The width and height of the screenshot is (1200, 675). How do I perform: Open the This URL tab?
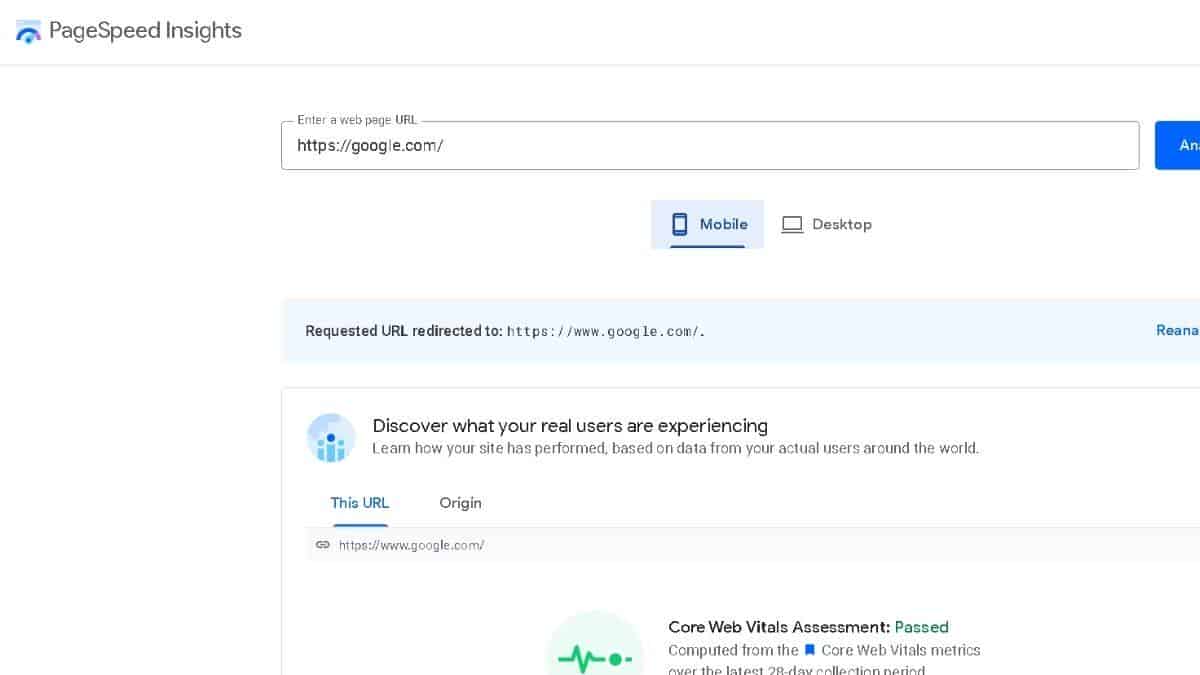360,503
